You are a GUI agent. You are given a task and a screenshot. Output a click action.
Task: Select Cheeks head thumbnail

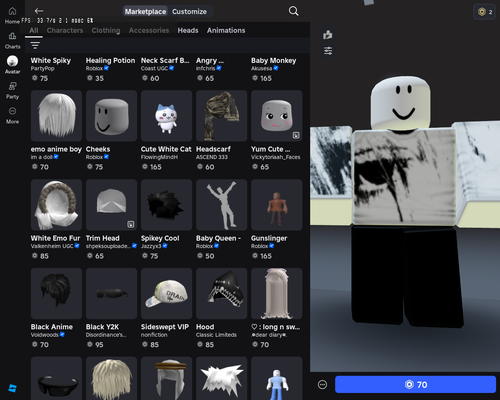[x=111, y=116]
